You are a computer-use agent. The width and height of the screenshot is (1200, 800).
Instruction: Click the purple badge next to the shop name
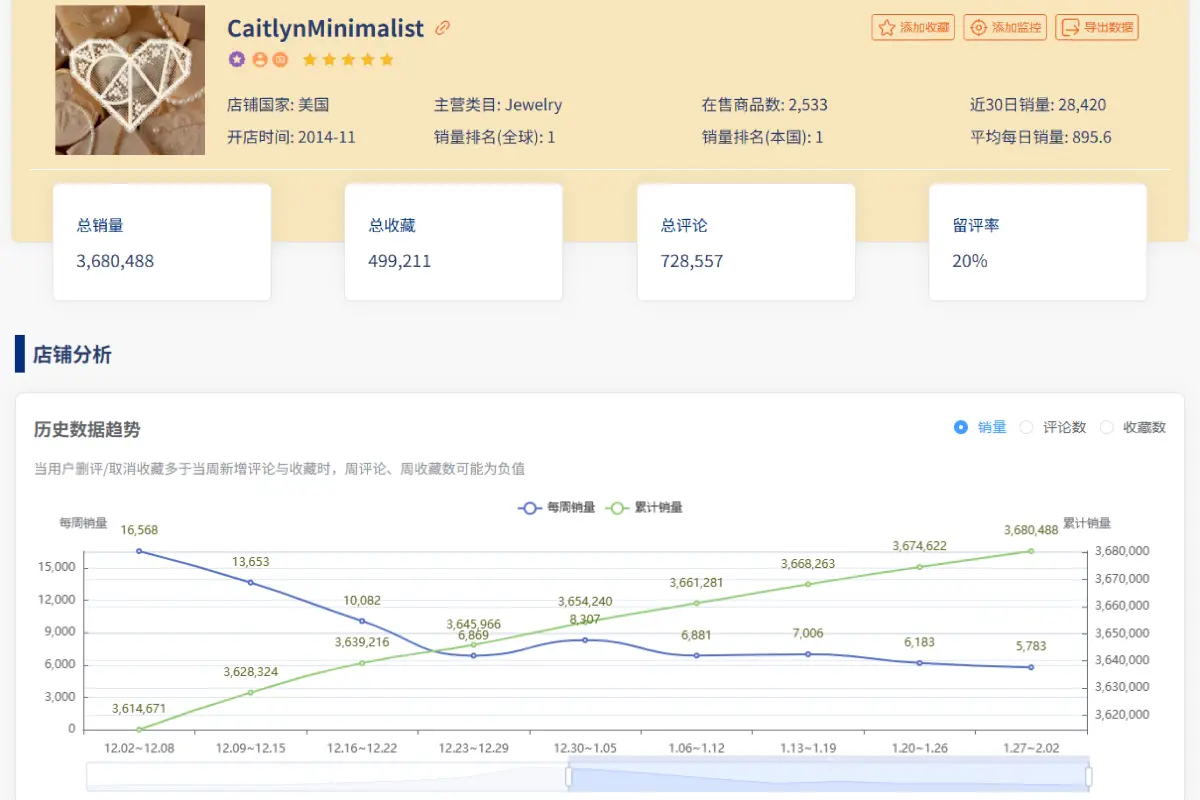pos(237,59)
